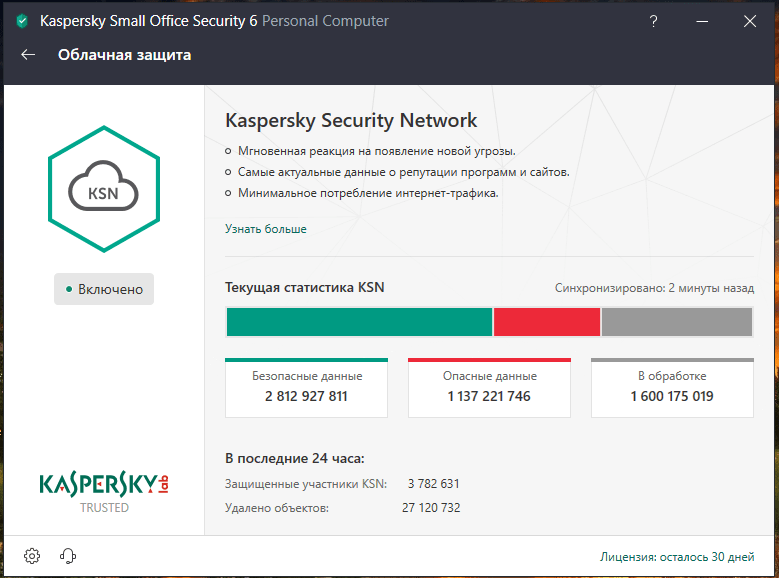Click the value 27 120 732

(x=431, y=507)
